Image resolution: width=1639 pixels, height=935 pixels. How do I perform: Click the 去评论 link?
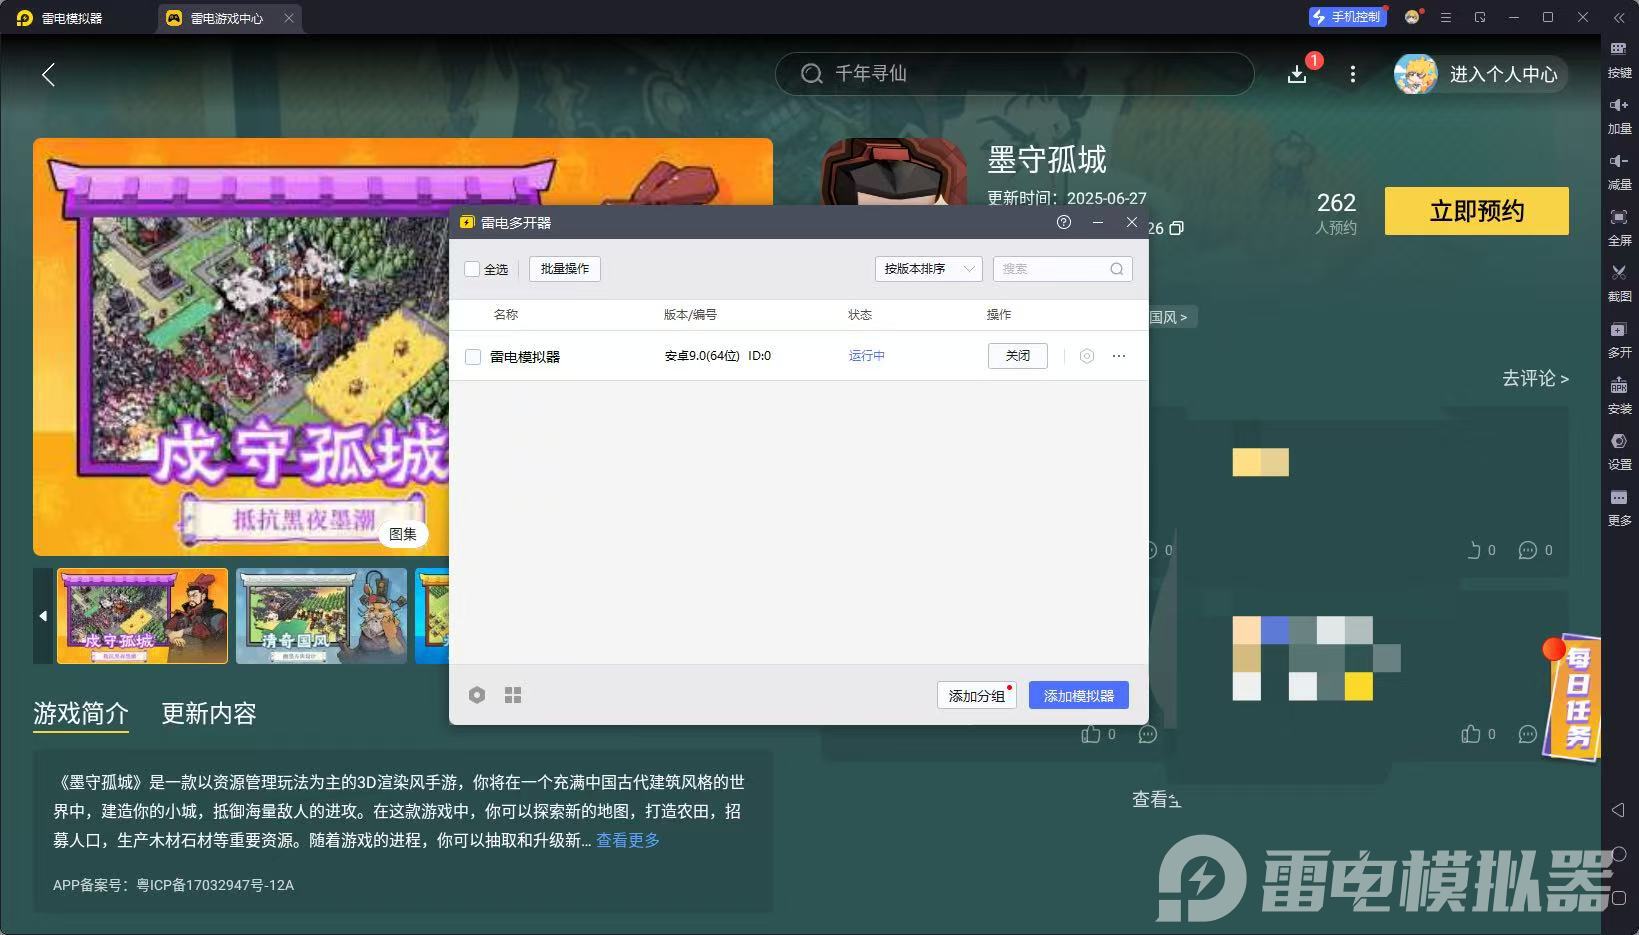pos(1535,378)
